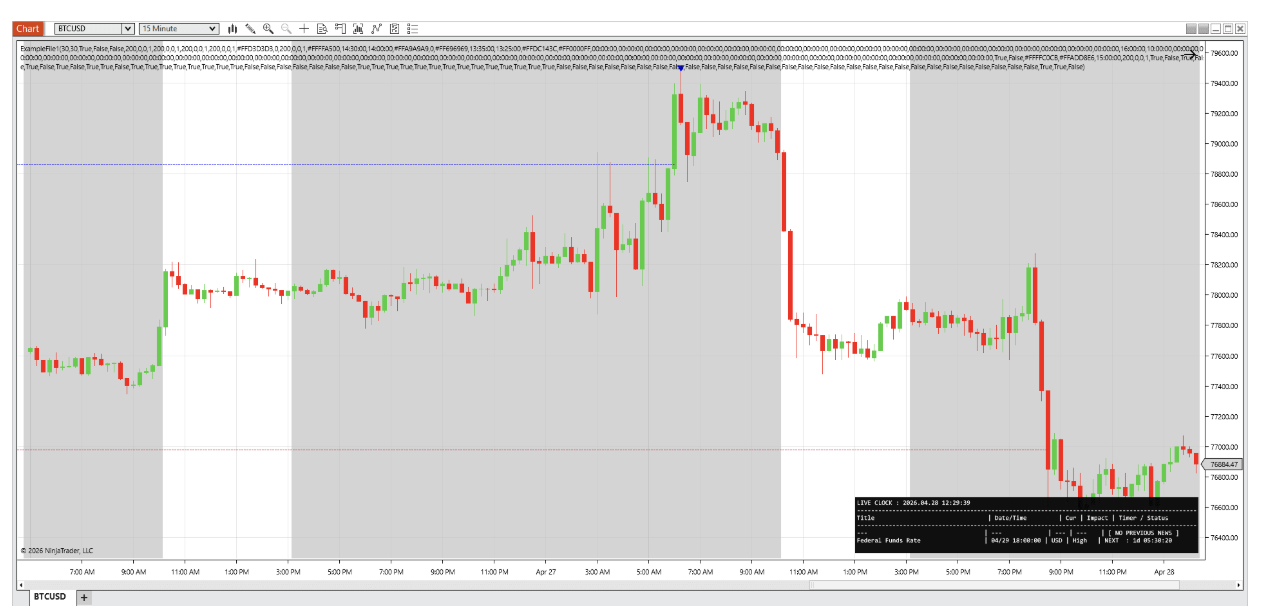Viewport: 1262px width, 612px height.
Task: Click the Timer / Status column header
Action: 1143,518
